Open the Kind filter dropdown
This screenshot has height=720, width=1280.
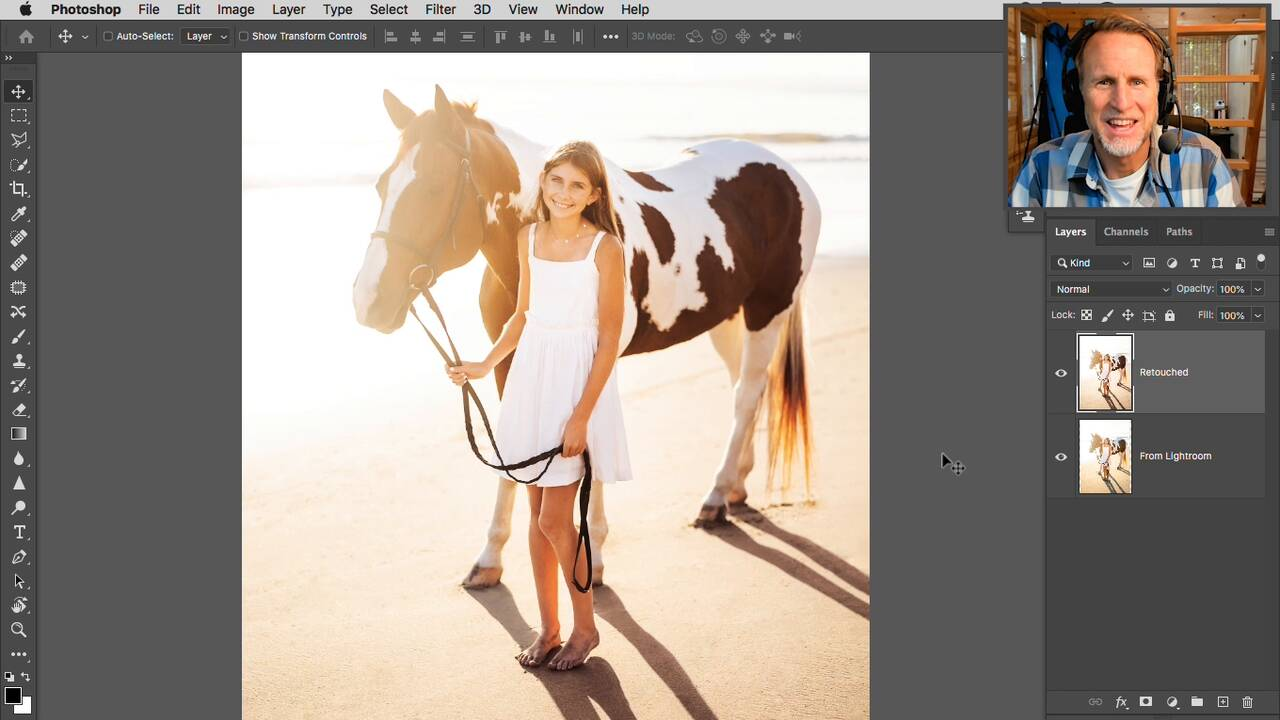pyautogui.click(x=1092, y=263)
